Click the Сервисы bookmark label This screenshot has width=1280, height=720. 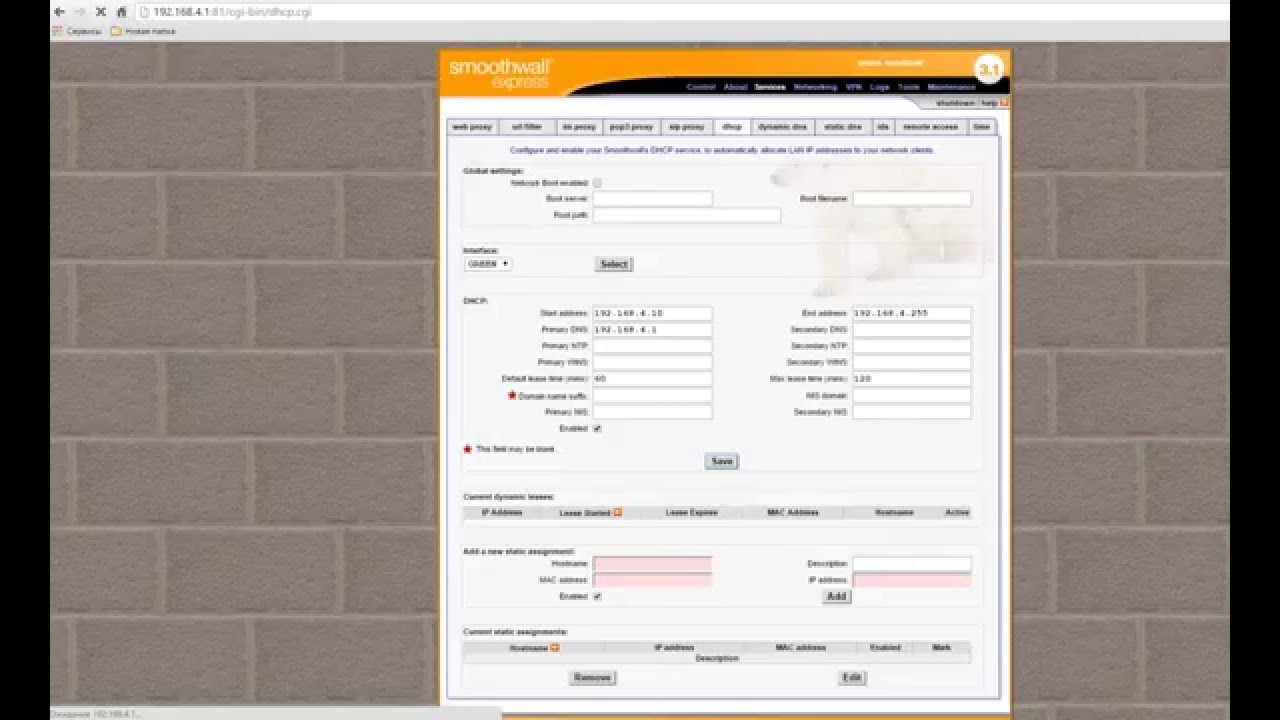tap(84, 31)
